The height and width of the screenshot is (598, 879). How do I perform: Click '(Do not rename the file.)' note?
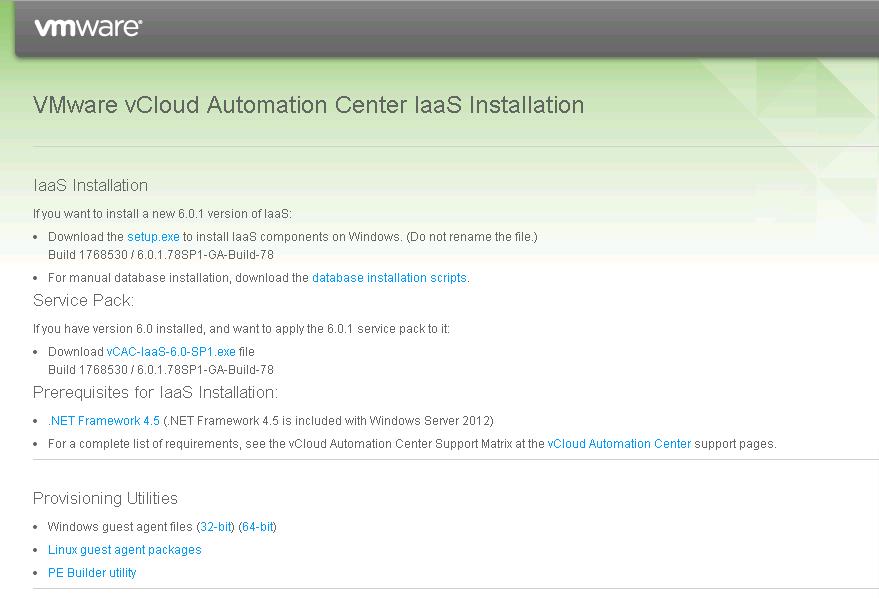pos(471,237)
